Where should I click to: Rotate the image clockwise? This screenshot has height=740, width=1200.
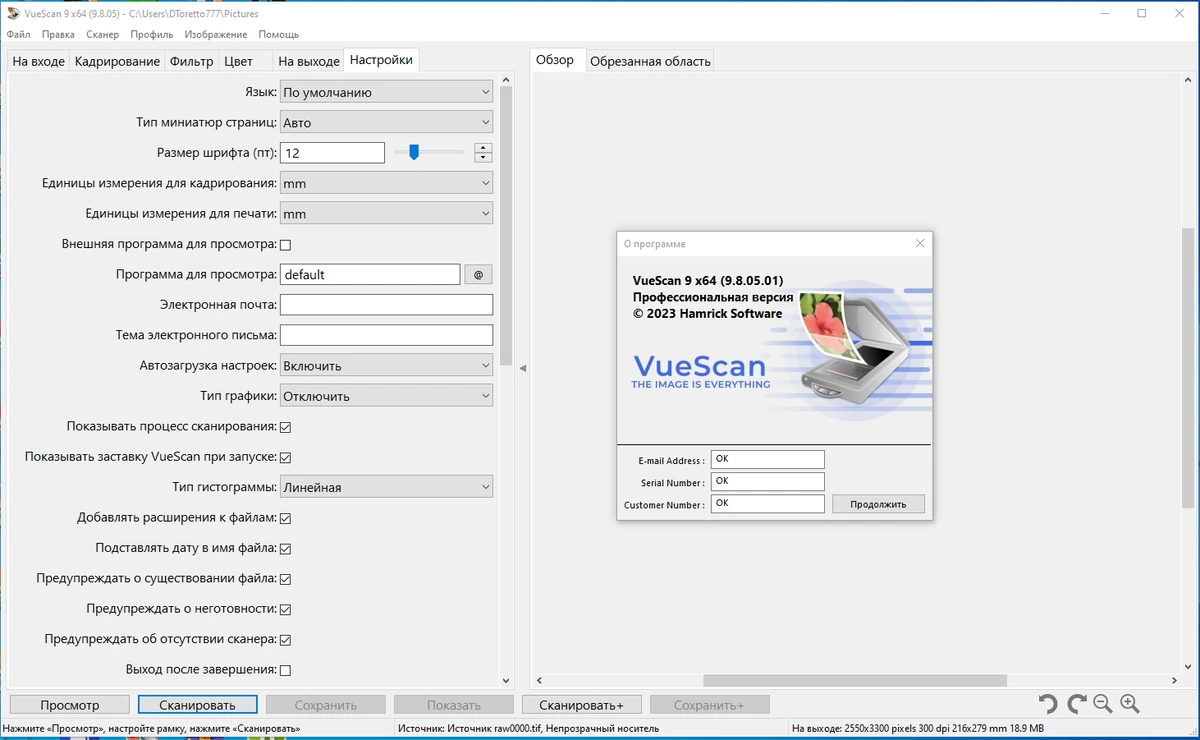coord(1076,704)
